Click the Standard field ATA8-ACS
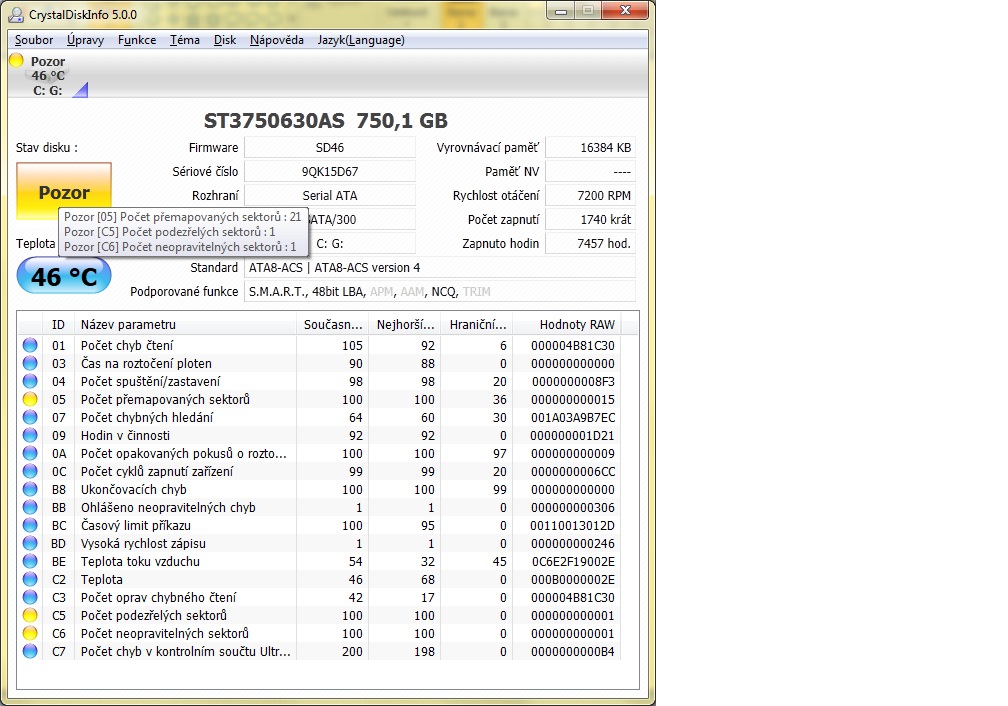Viewport: 1008px width, 706px height. (440, 267)
